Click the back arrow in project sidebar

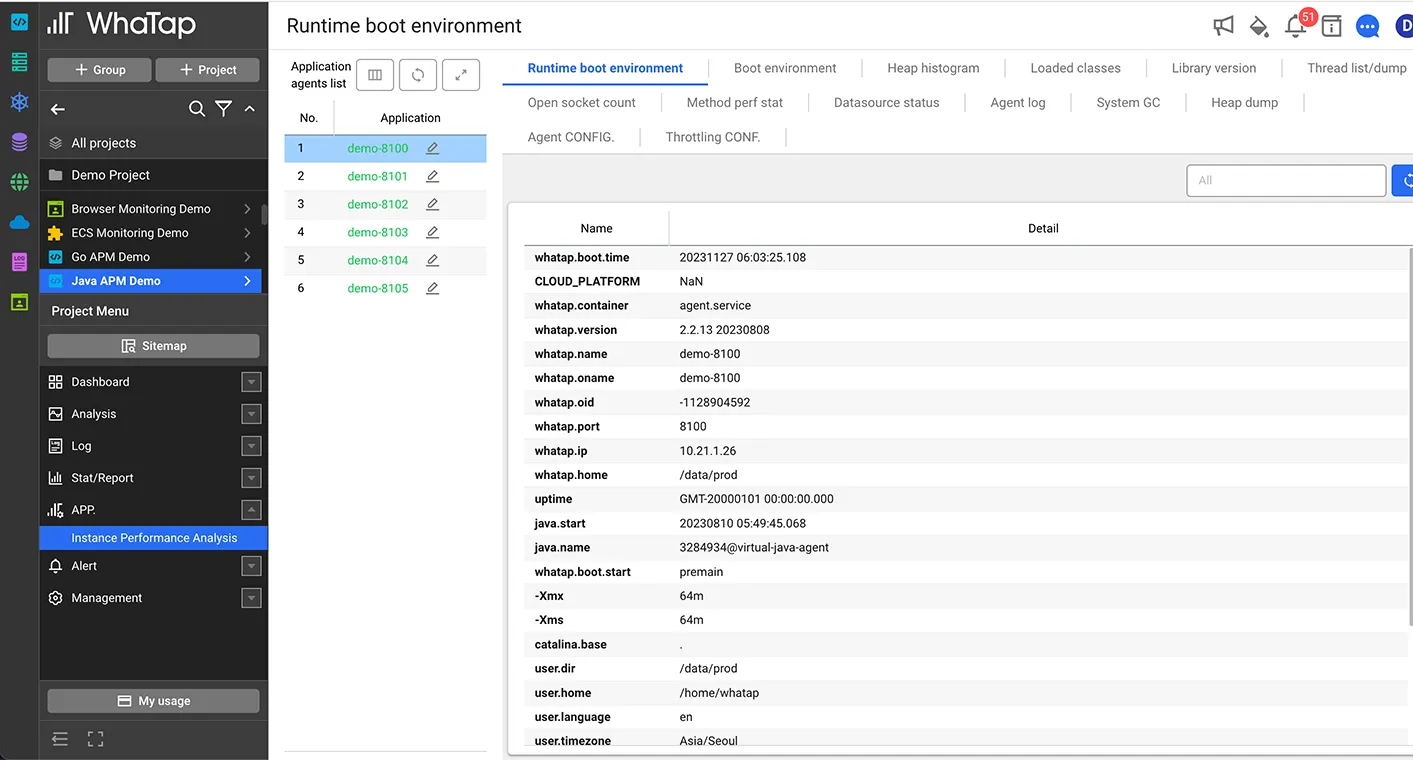[x=58, y=109]
